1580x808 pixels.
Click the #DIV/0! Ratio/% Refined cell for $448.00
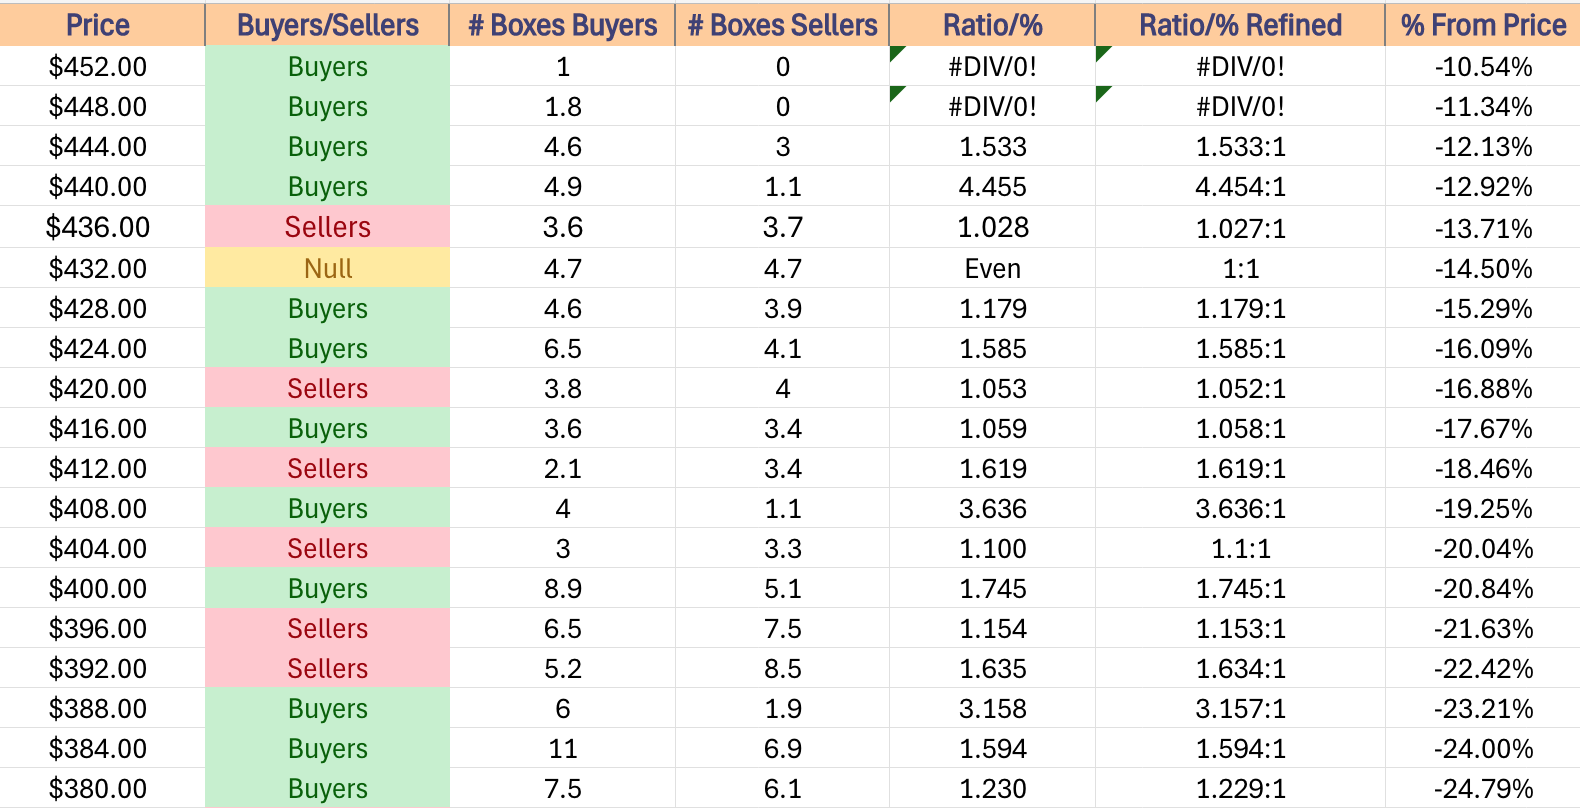click(1241, 107)
